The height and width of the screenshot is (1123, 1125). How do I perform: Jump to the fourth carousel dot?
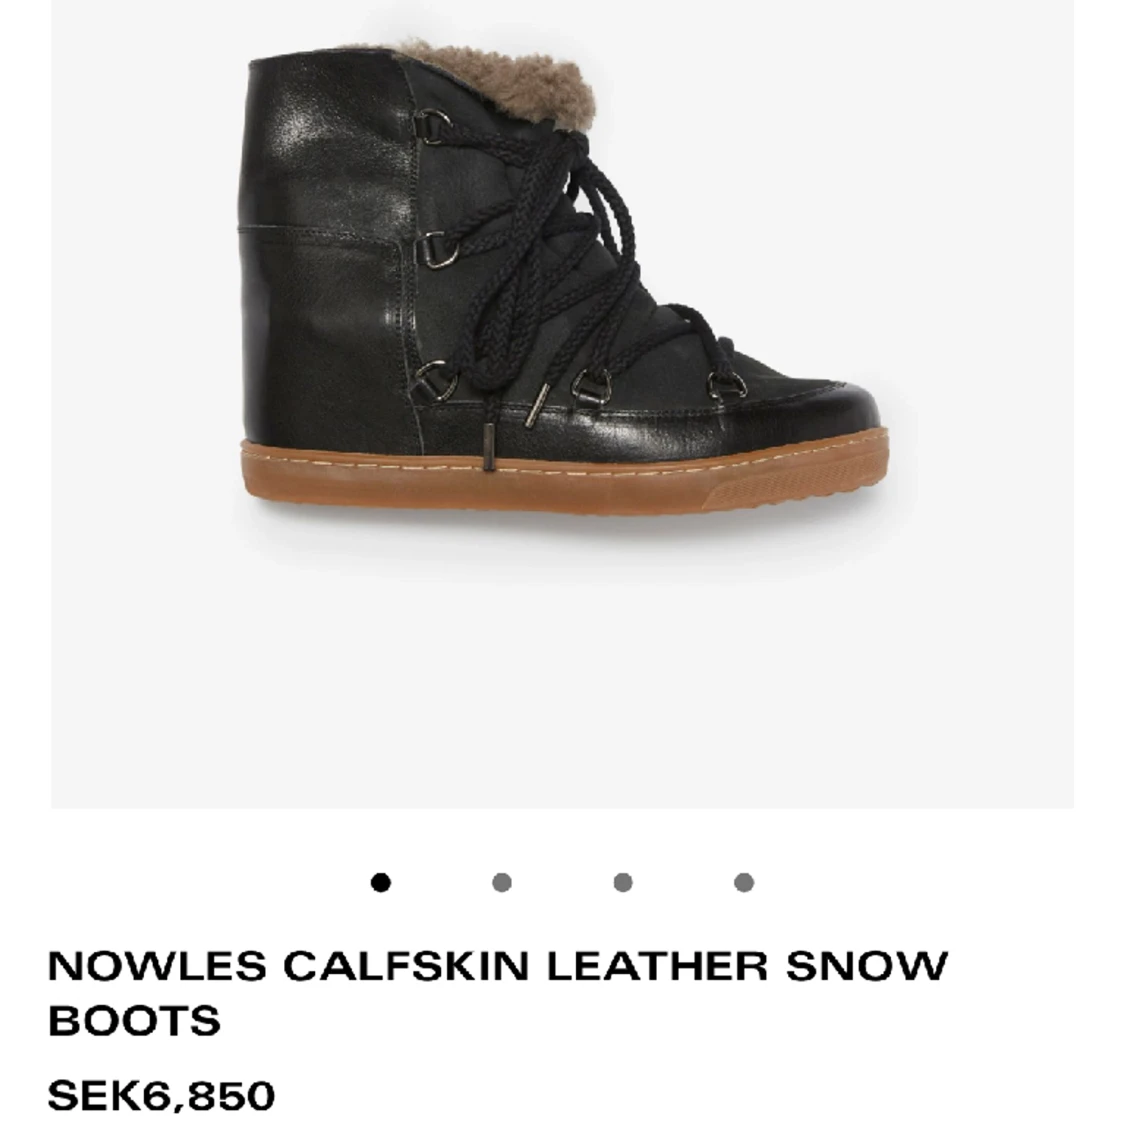pyautogui.click(x=744, y=882)
